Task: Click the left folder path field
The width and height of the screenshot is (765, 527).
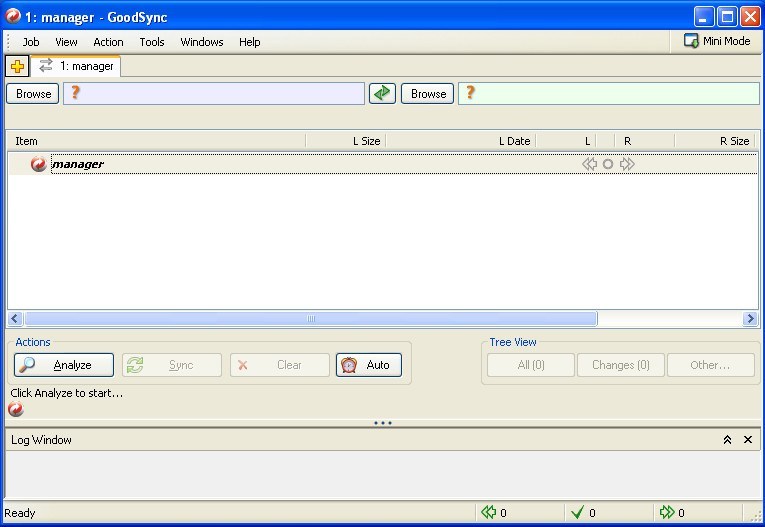Action: click(x=214, y=93)
